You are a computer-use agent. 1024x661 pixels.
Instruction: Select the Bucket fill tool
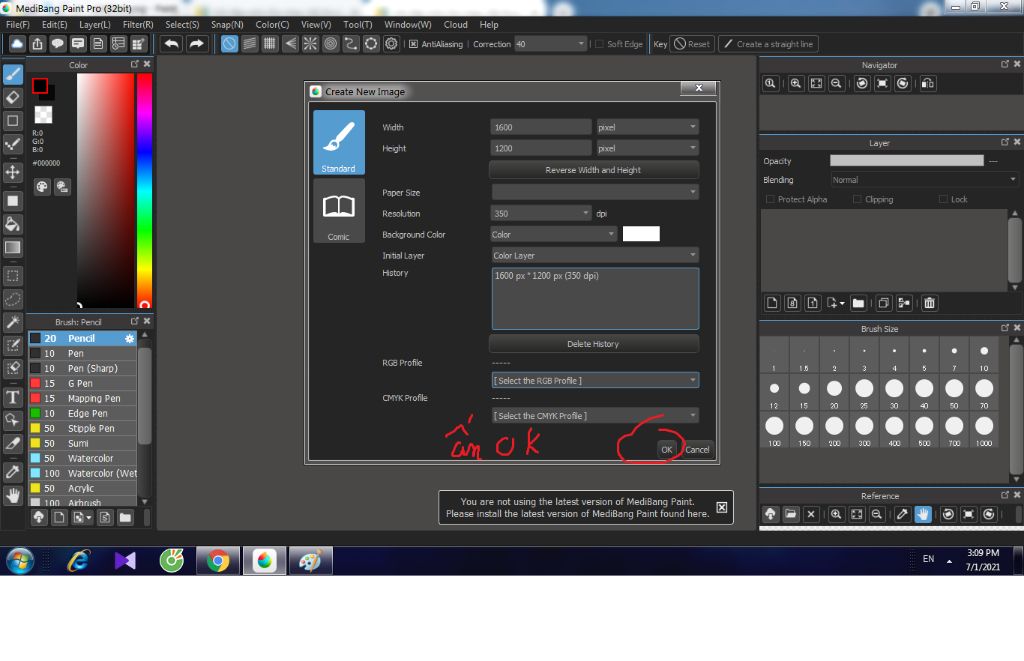coord(12,224)
